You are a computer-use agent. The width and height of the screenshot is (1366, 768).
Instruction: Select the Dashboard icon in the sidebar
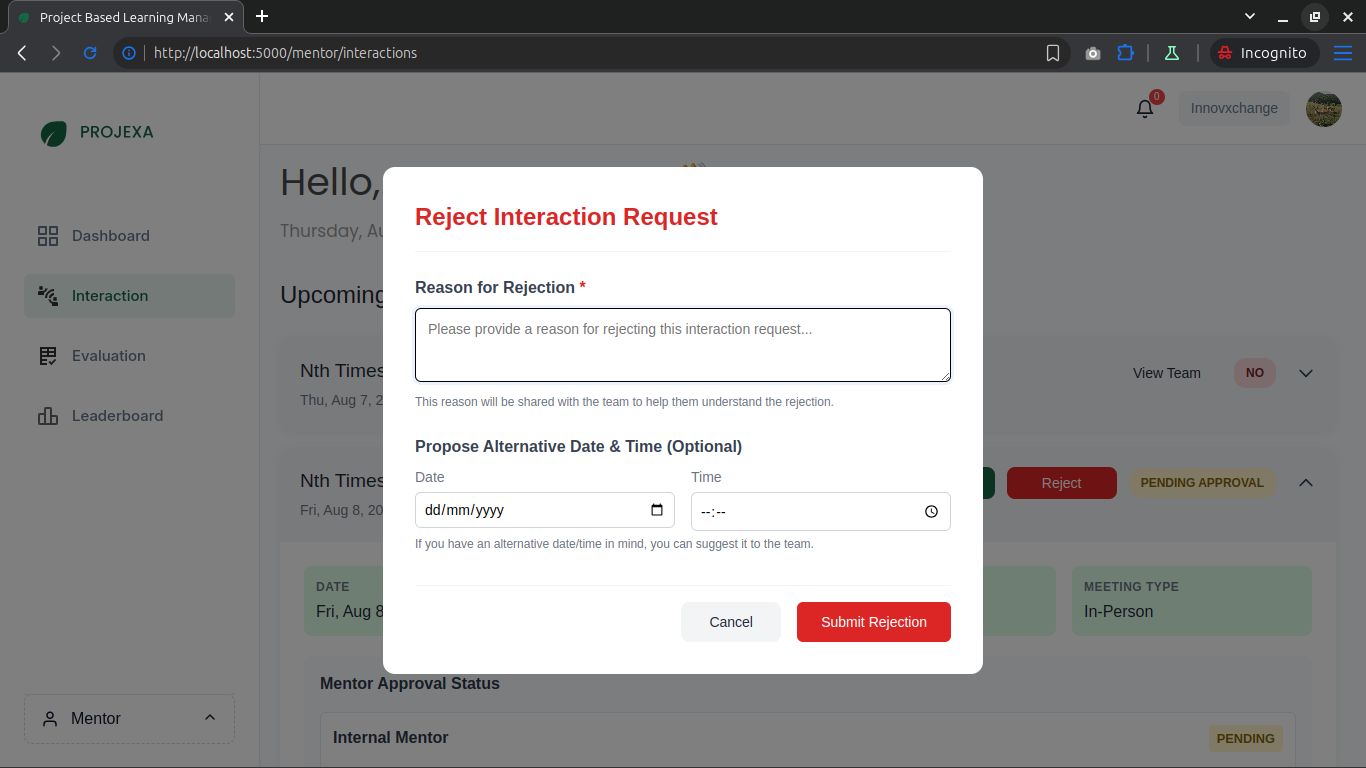(47, 235)
